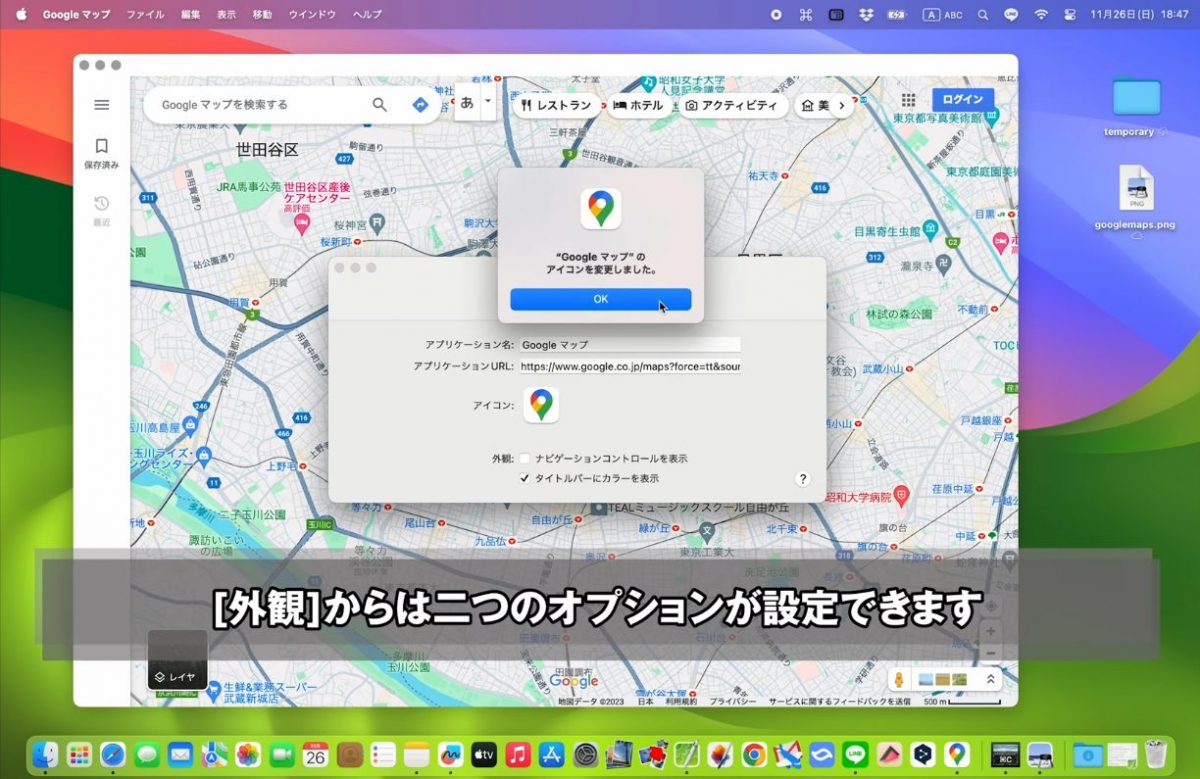Click the Pegman Street View icon

point(899,680)
